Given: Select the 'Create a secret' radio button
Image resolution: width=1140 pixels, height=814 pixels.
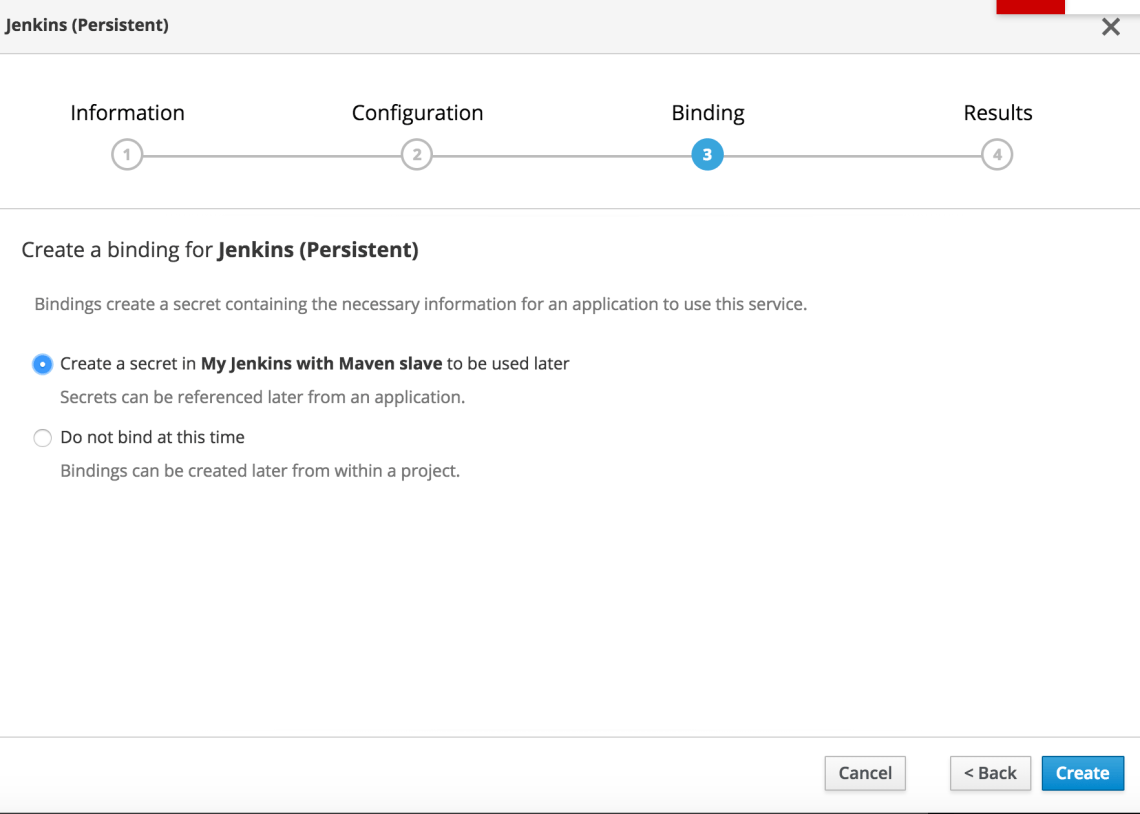Looking at the screenshot, I should click(x=42, y=364).
